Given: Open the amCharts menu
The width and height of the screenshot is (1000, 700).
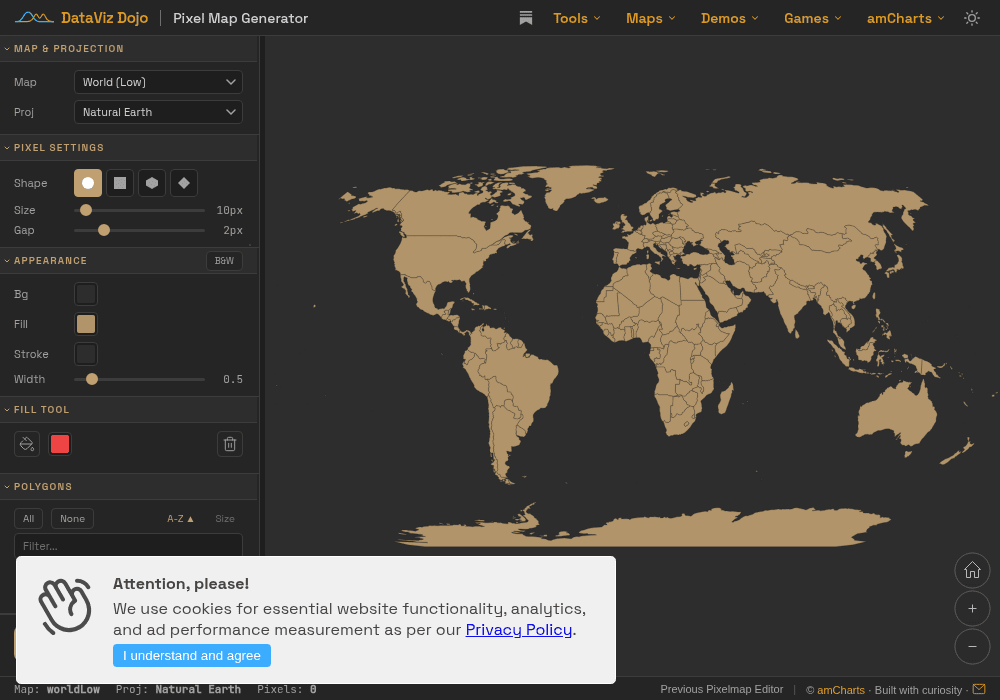Looking at the screenshot, I should click(906, 18).
